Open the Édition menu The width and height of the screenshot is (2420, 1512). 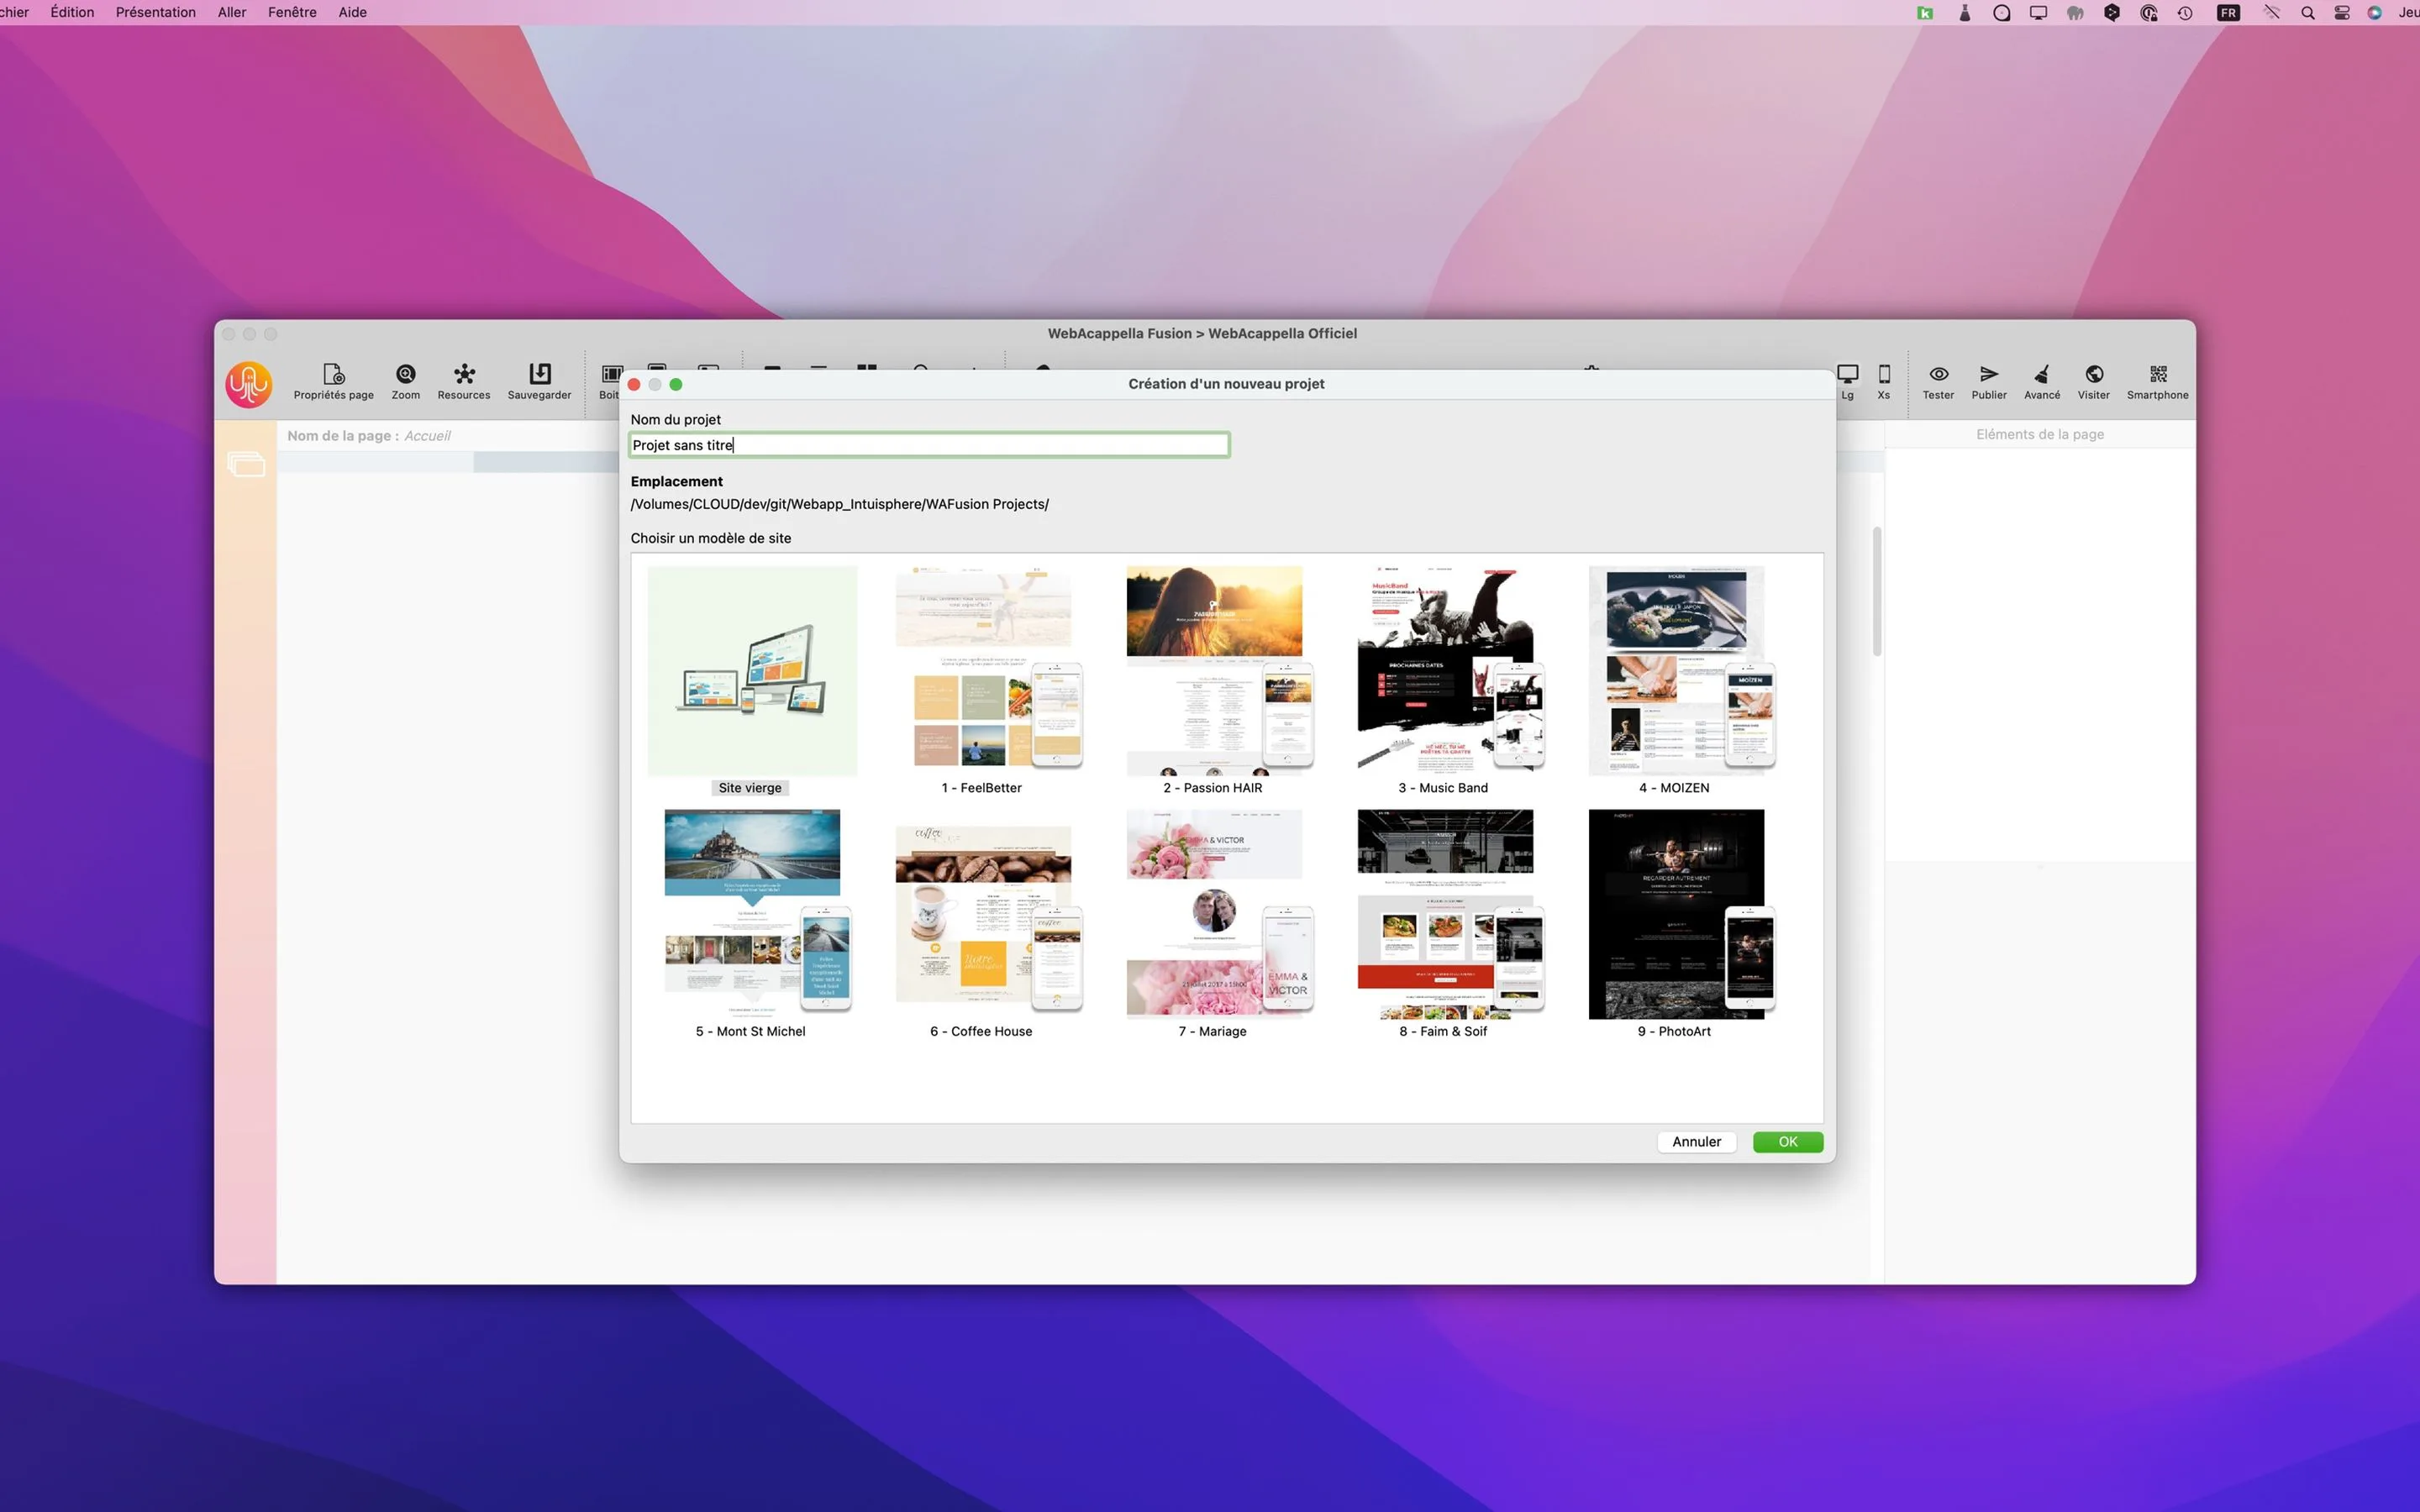pyautogui.click(x=72, y=12)
